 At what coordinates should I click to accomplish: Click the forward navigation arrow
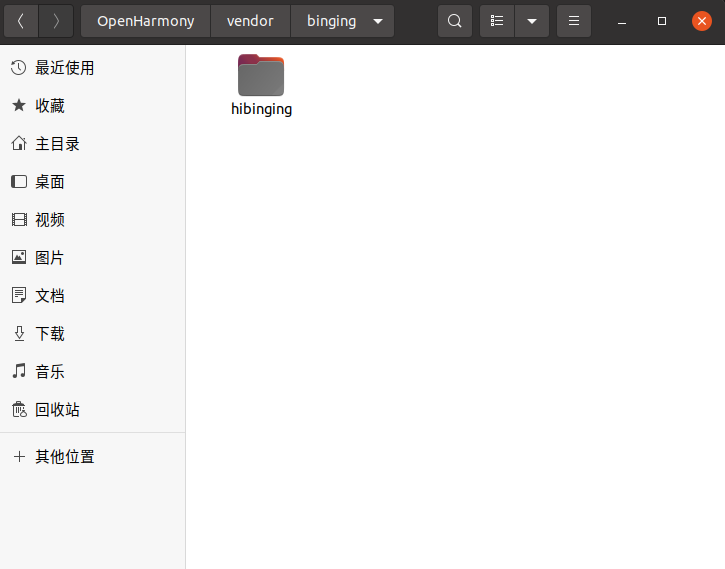56,21
